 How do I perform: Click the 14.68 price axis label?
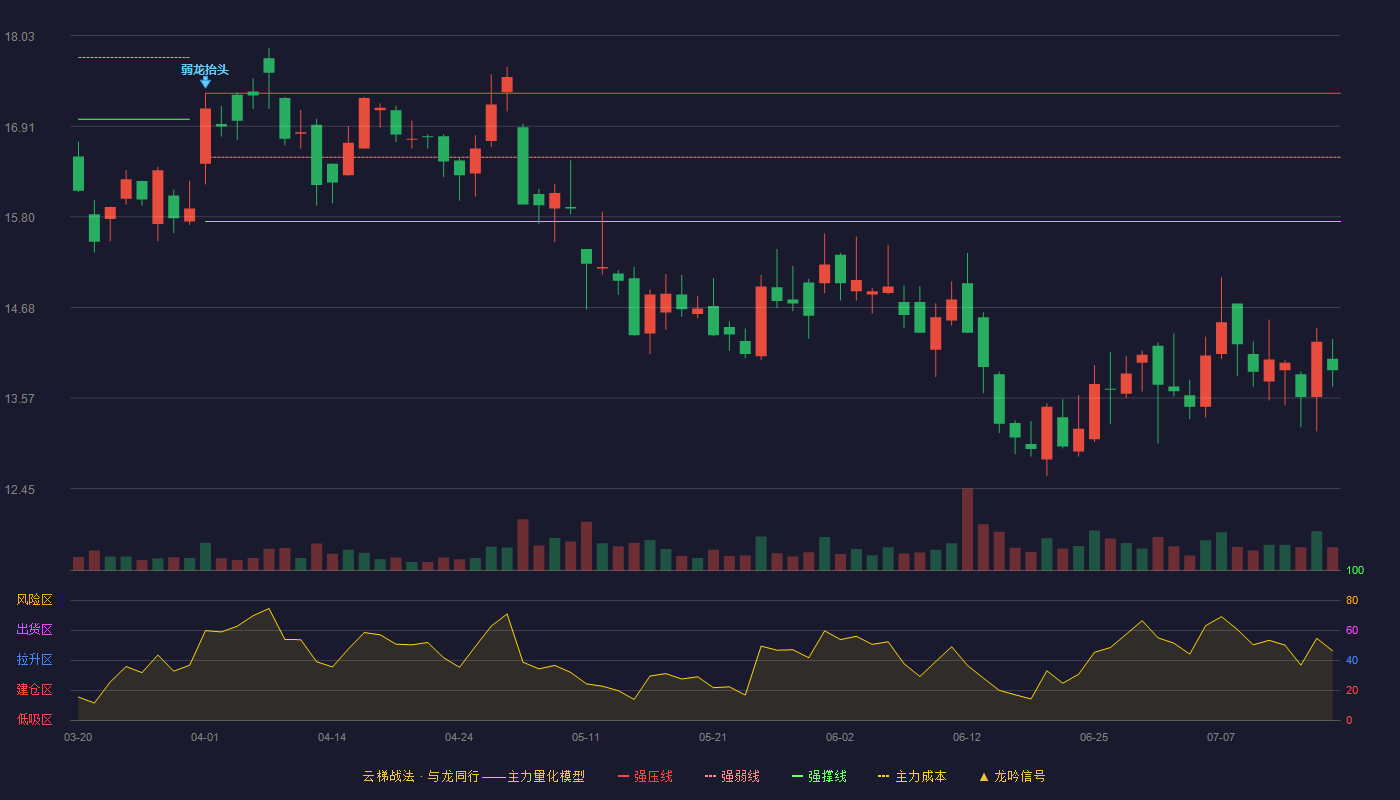pyautogui.click(x=19, y=308)
